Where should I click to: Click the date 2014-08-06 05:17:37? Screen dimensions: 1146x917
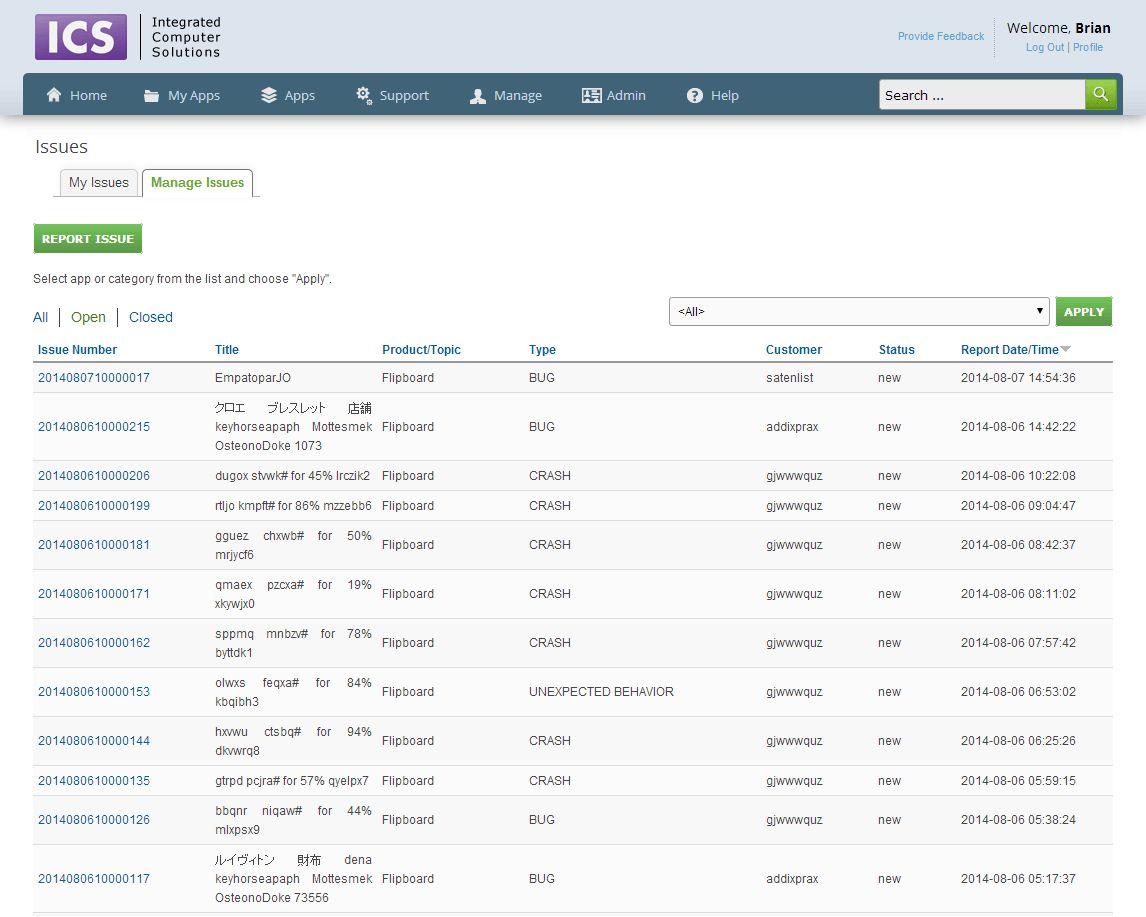[1018, 879]
